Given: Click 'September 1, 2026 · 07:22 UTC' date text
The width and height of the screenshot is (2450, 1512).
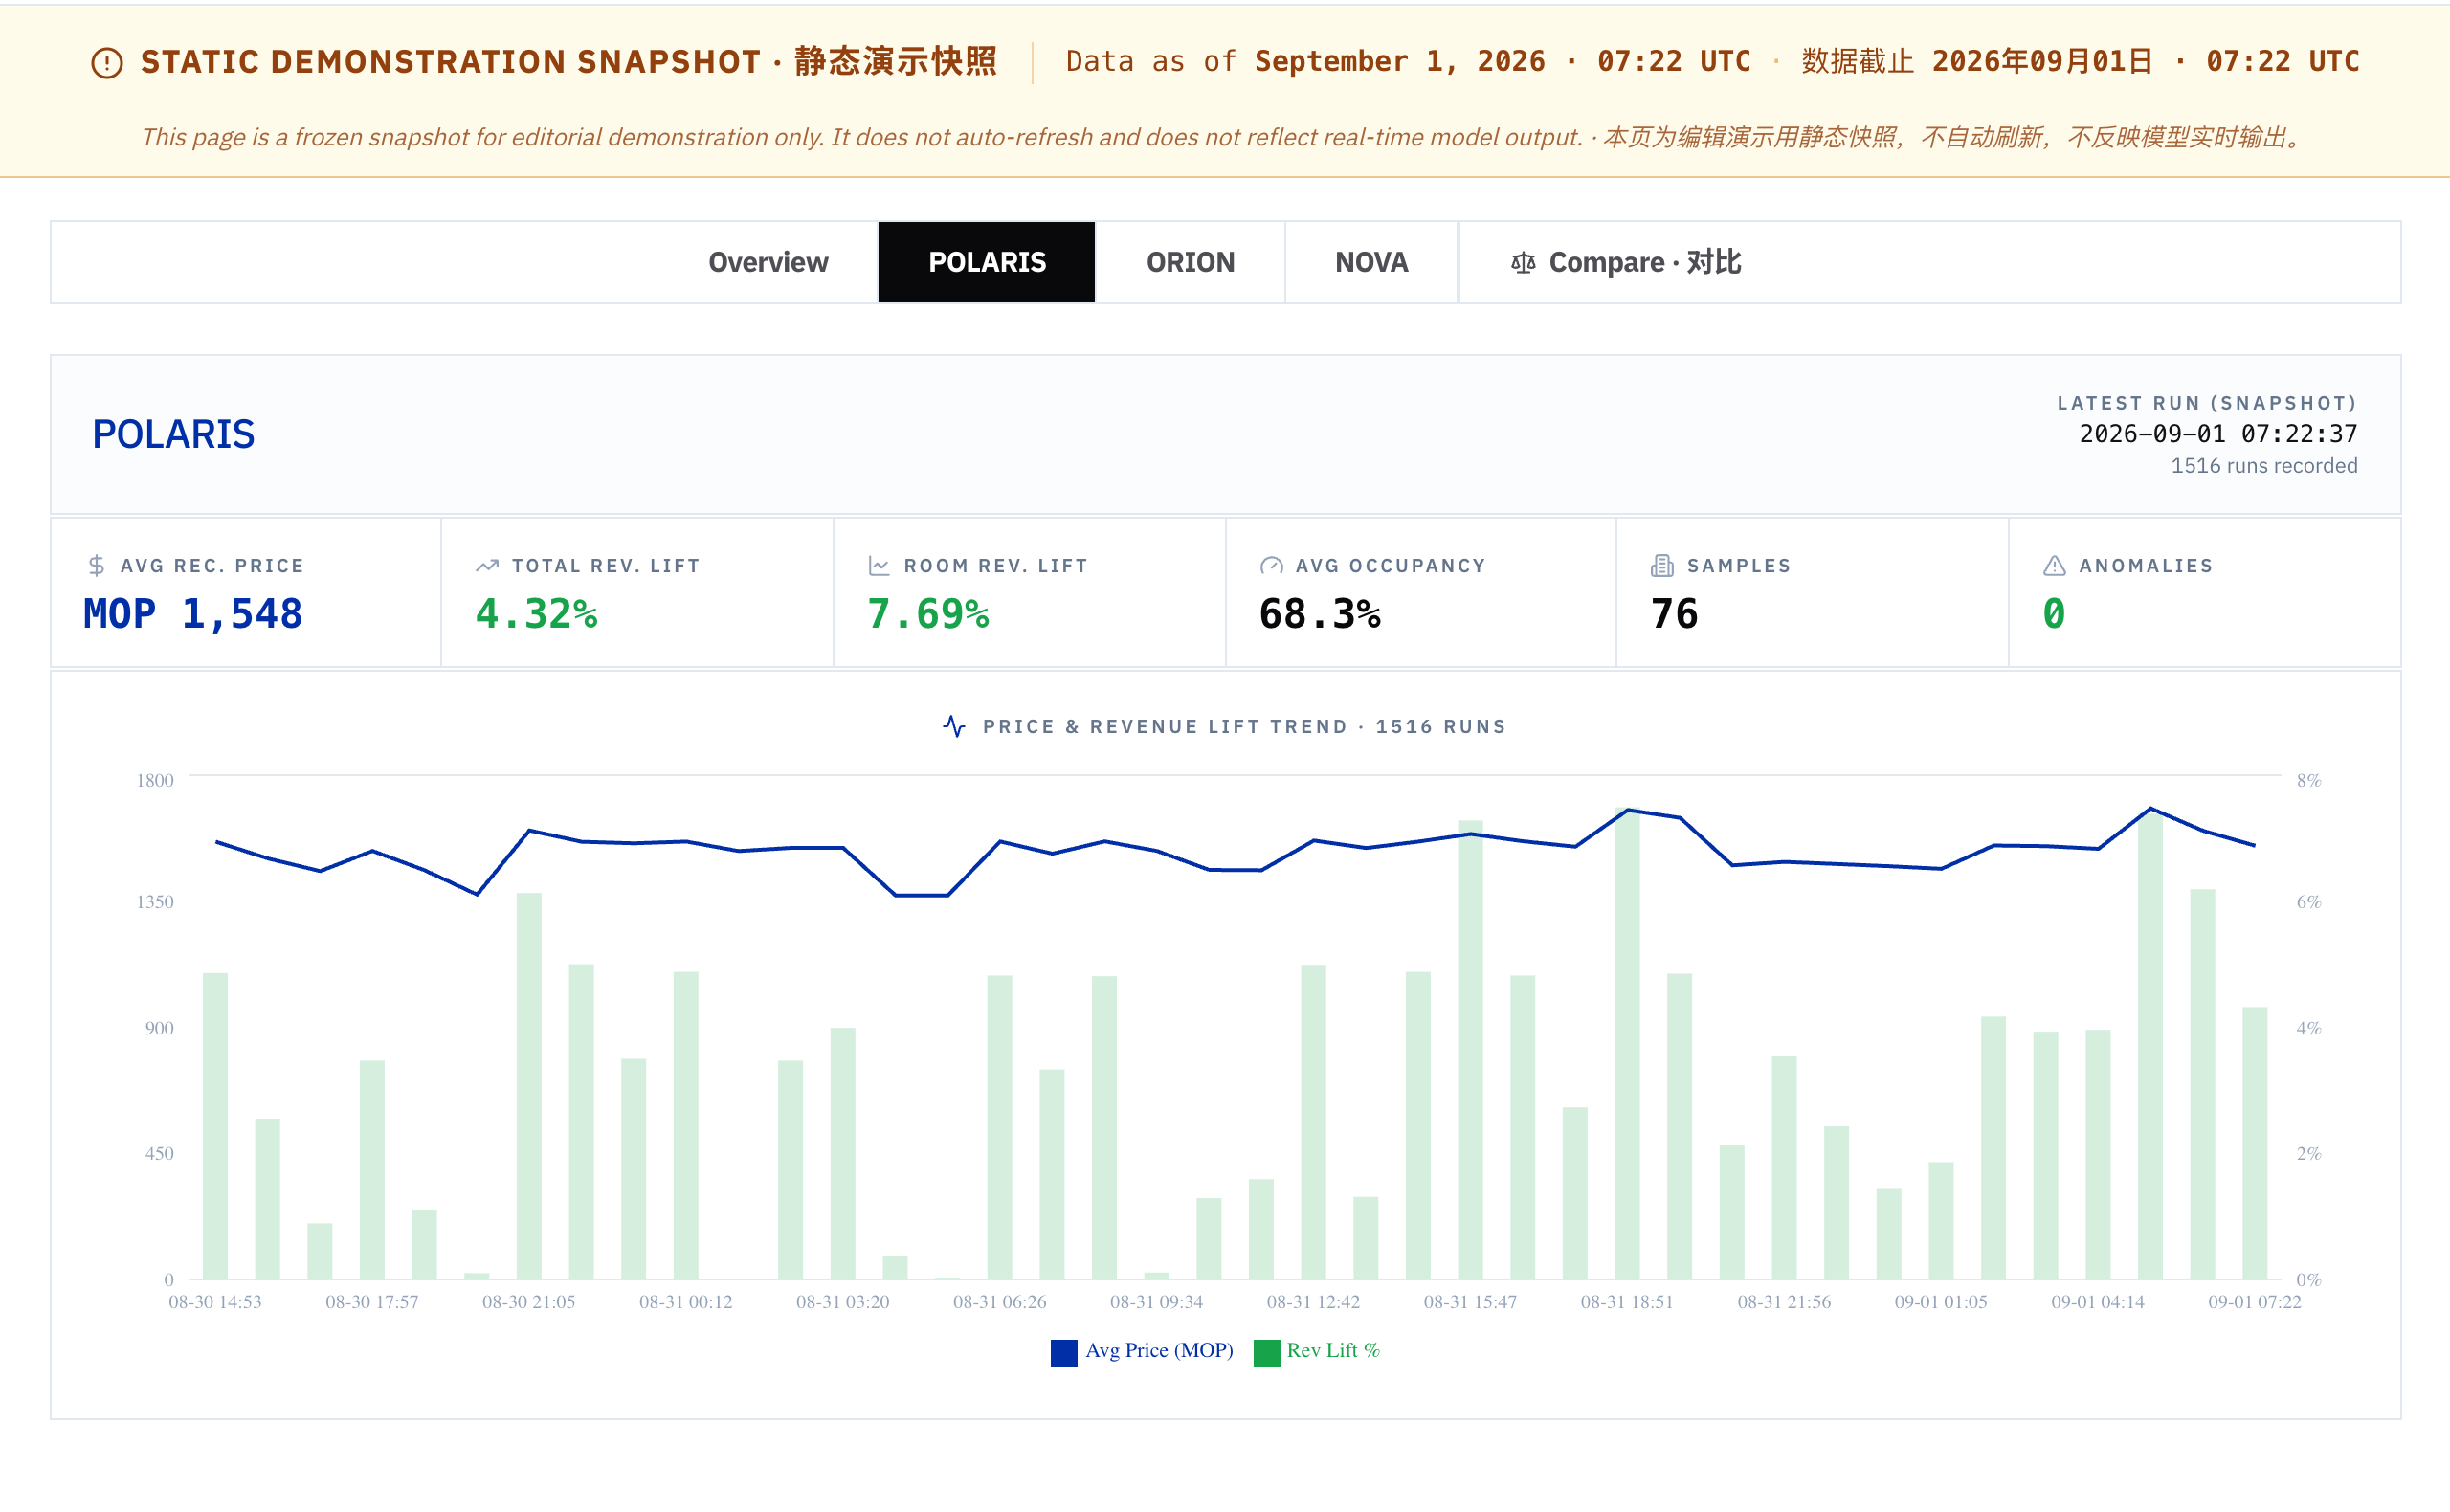Looking at the screenshot, I should click(x=1503, y=62).
